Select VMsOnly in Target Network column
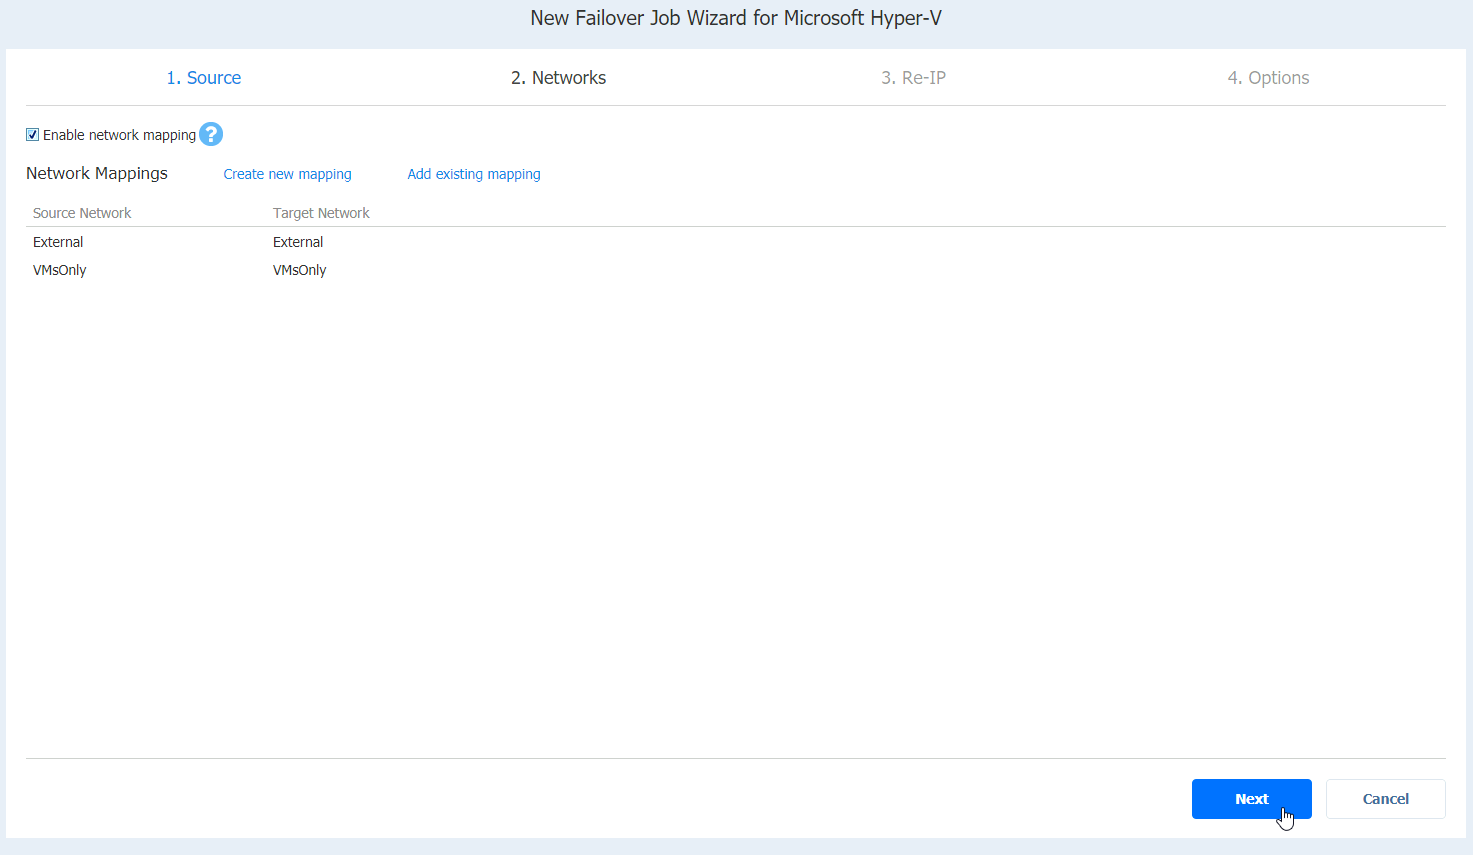The width and height of the screenshot is (1473, 855). pyautogui.click(x=300, y=270)
